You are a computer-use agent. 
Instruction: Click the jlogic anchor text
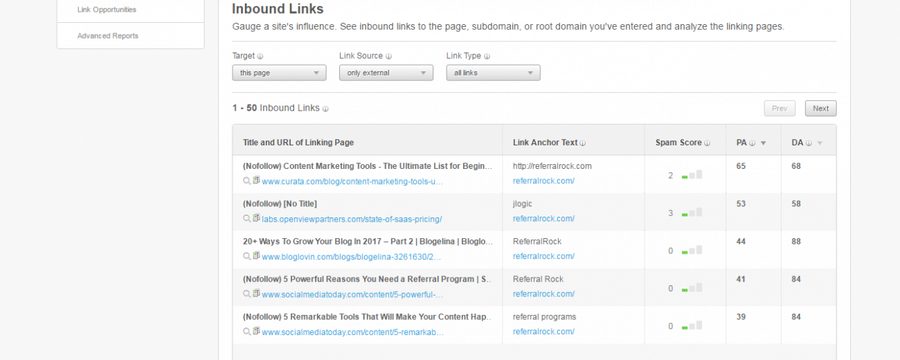(523, 204)
